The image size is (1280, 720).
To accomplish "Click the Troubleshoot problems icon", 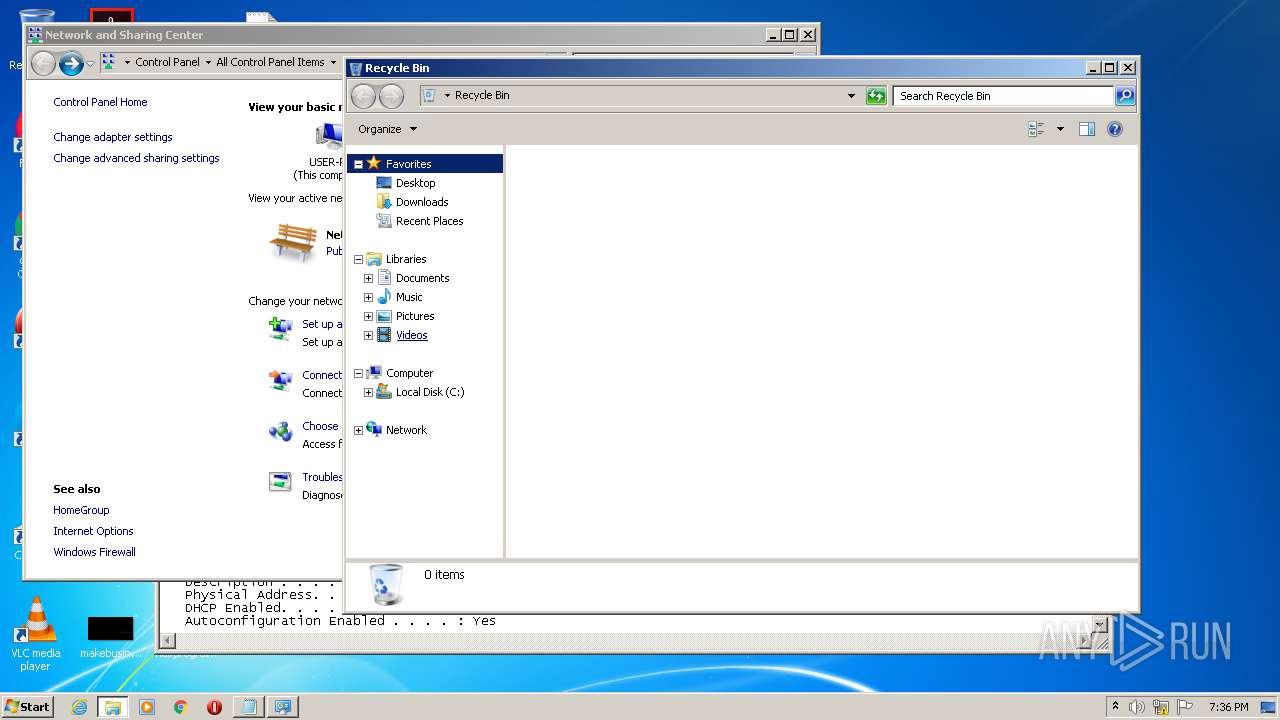I will (x=280, y=481).
